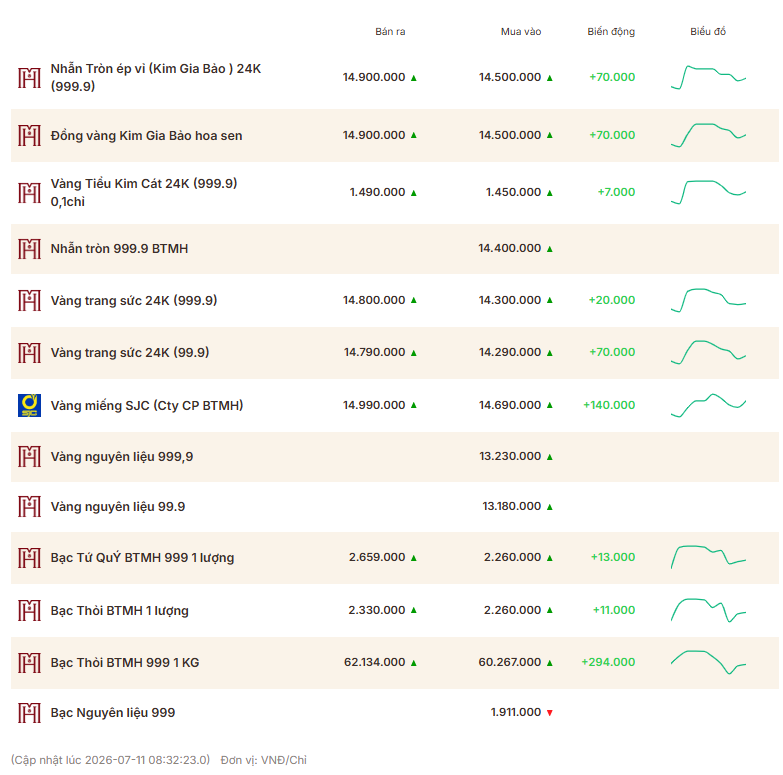Open Vàng trang sức 24K (99.9) item
Viewport: 783px width, 775px height.
coord(130,353)
